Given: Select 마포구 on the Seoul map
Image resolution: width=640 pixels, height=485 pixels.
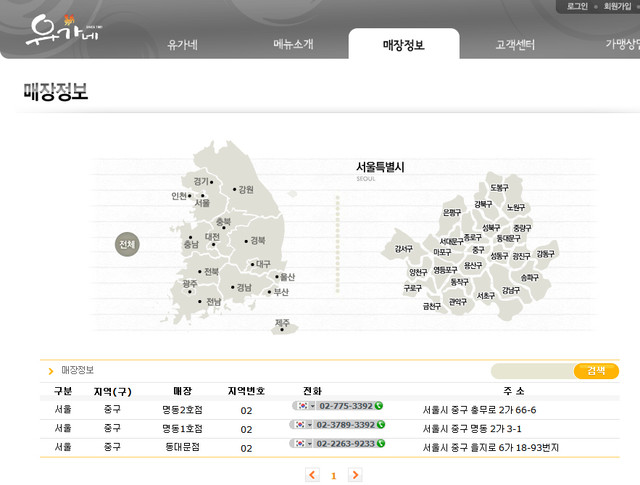Looking at the screenshot, I should [442, 252].
